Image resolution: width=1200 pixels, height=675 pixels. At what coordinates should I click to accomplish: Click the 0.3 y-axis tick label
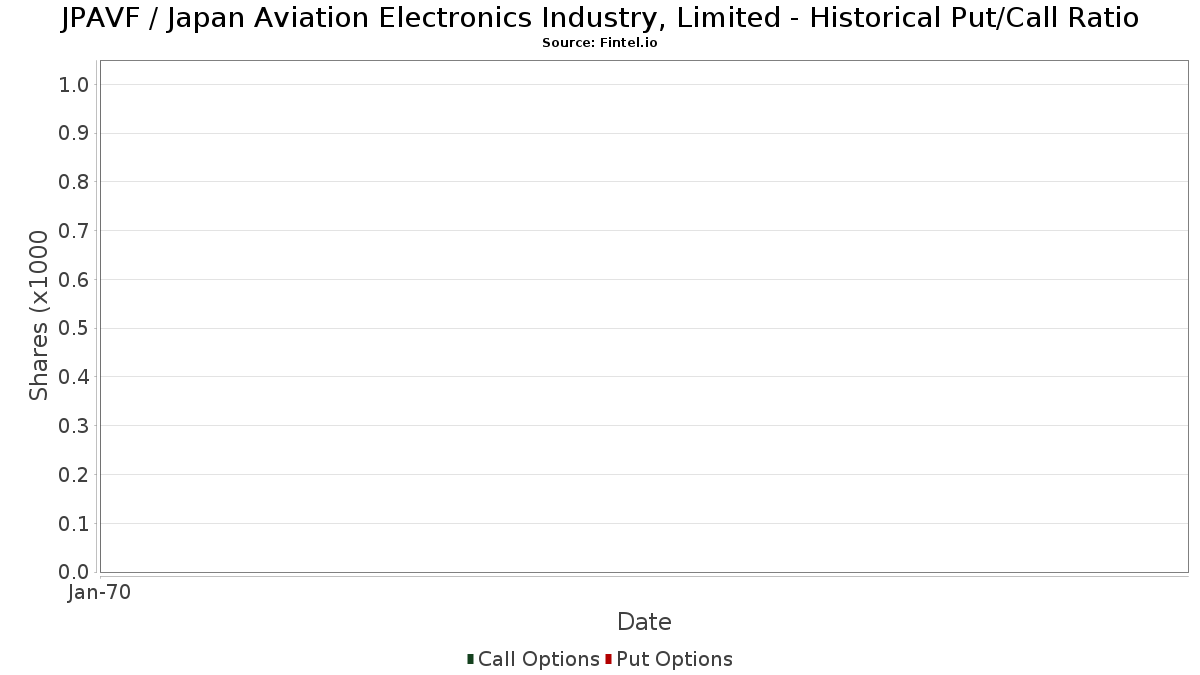coord(75,426)
